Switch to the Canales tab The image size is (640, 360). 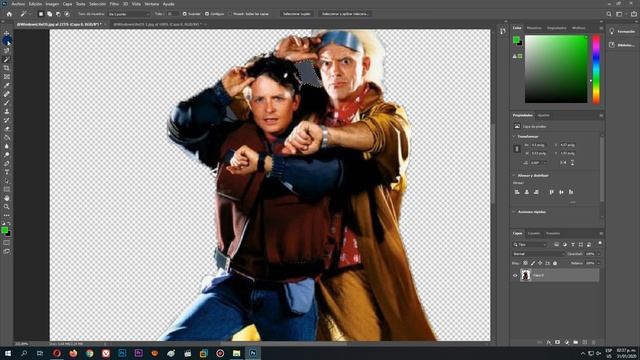pyautogui.click(x=534, y=233)
